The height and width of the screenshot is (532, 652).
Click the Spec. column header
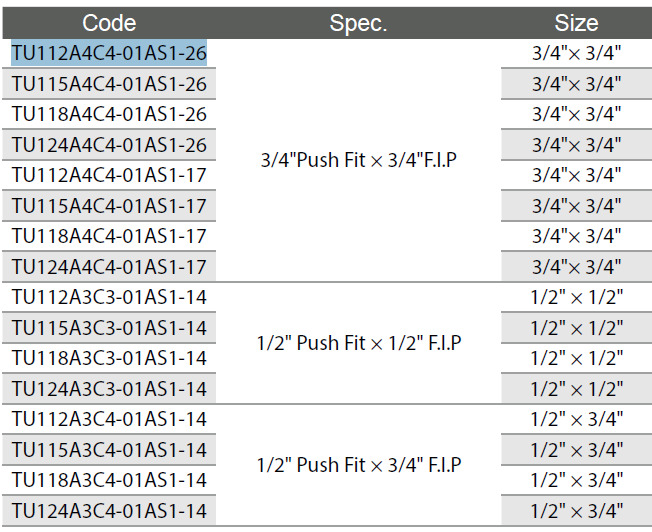(x=358, y=23)
